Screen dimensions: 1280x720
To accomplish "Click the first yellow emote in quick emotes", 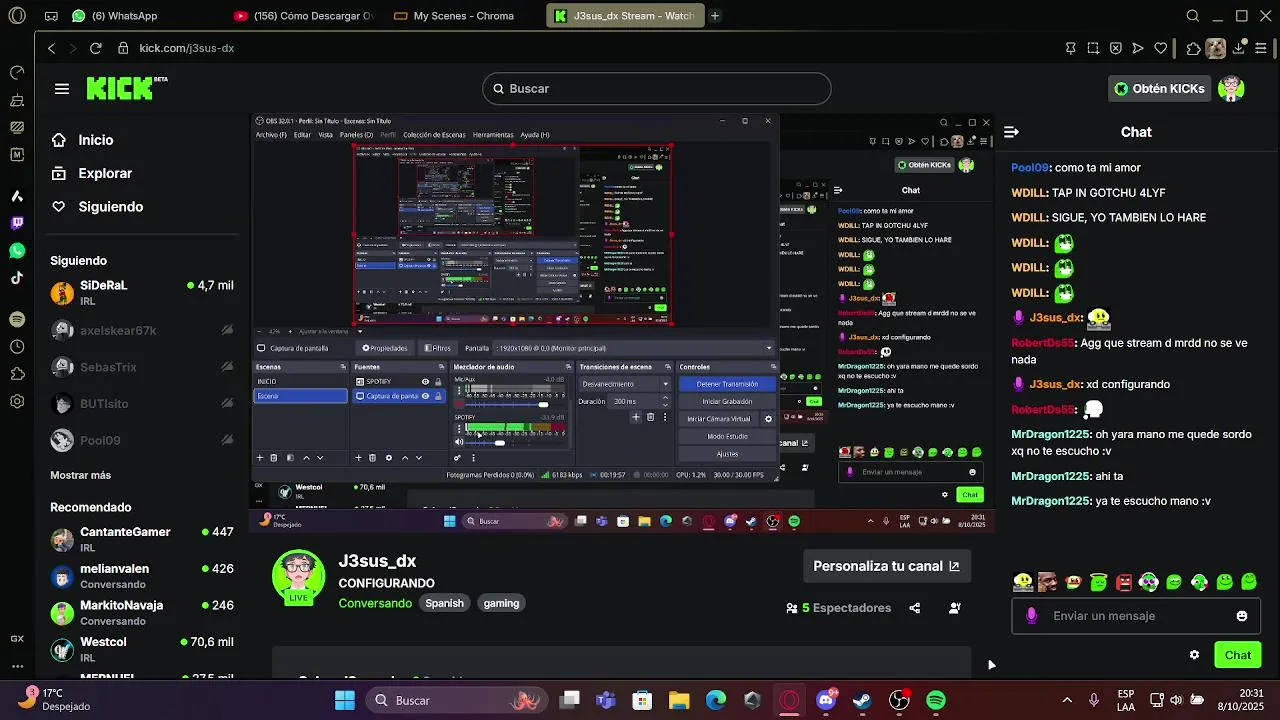I will click(x=1023, y=582).
